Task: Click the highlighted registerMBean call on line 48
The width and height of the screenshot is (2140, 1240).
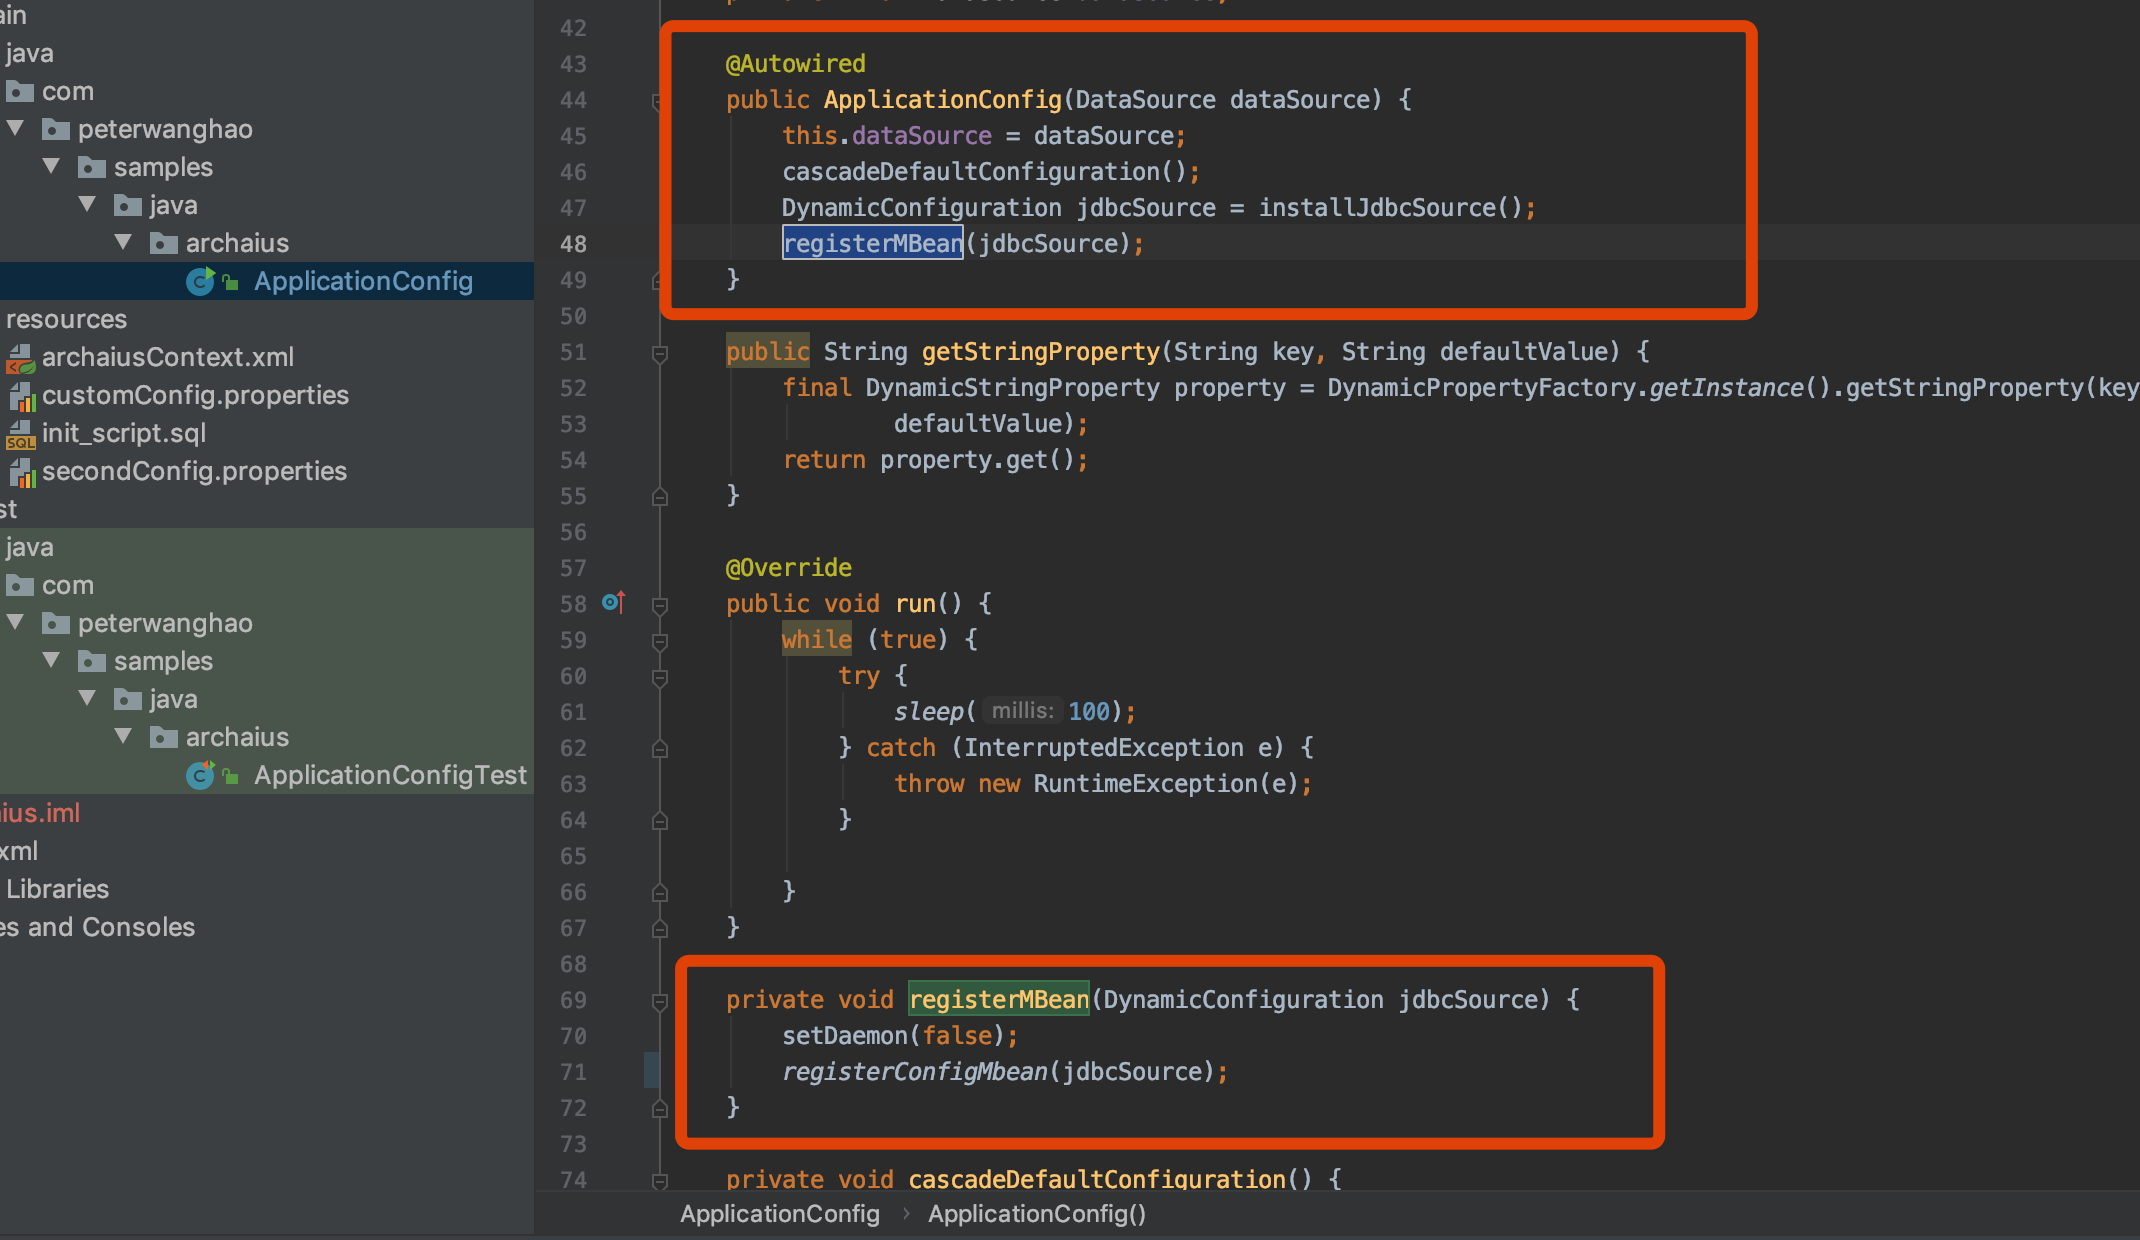Action: click(x=872, y=243)
